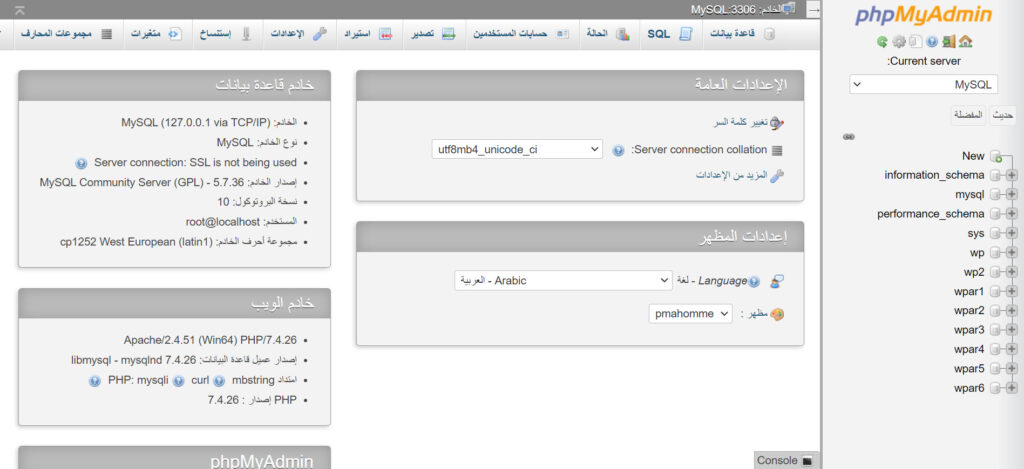The image size is (1024, 469).
Task: Open the Console bar at bottom
Action: (786, 461)
